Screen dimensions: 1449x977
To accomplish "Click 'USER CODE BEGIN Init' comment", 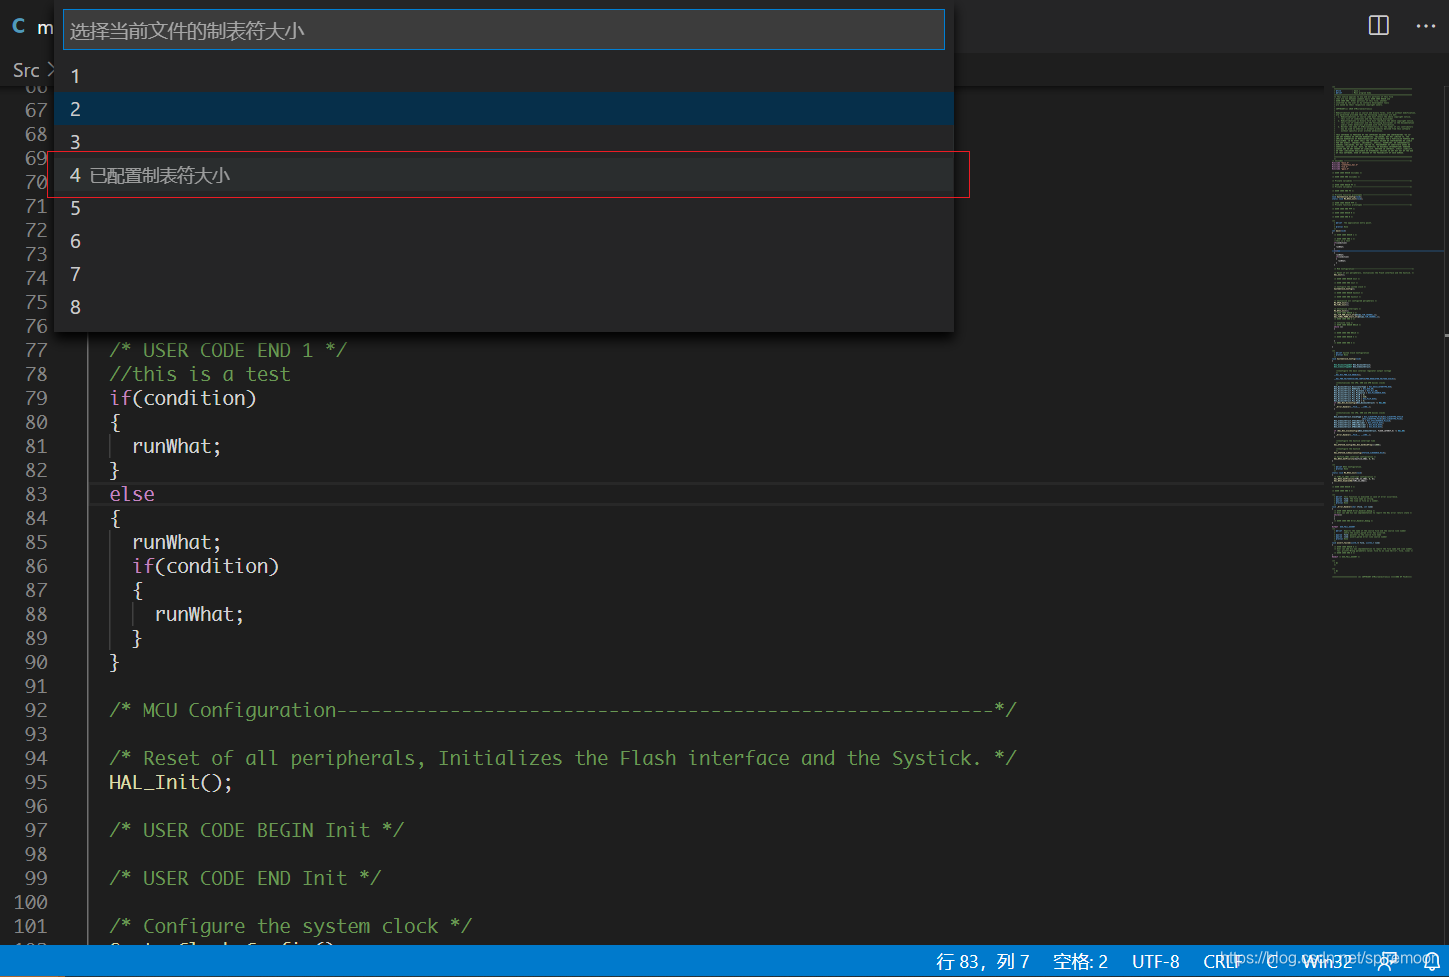I will (x=257, y=830).
